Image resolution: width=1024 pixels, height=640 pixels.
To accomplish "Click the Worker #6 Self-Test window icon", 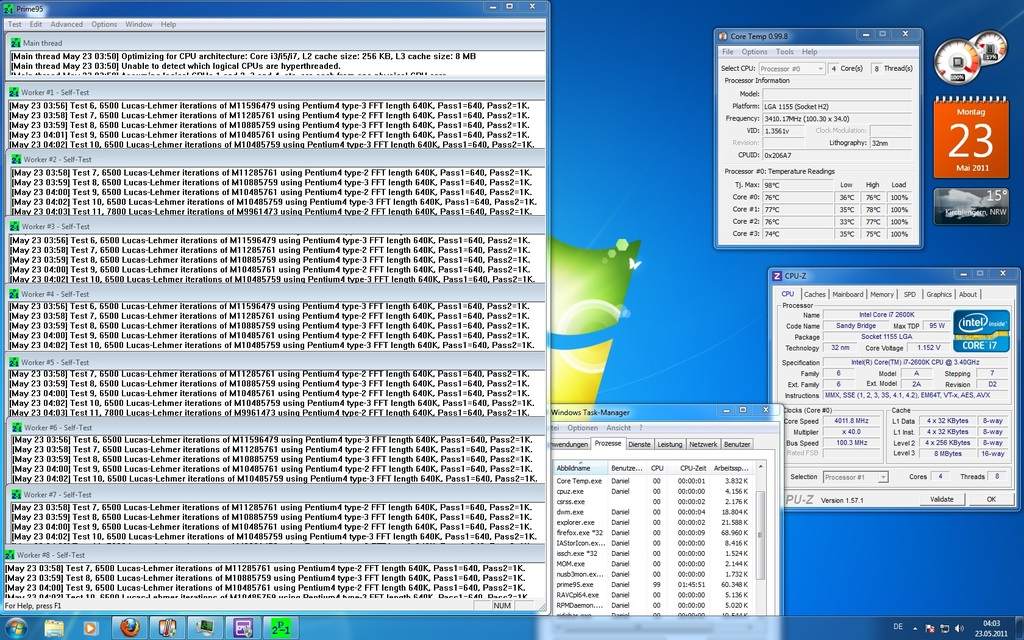I will (16, 428).
